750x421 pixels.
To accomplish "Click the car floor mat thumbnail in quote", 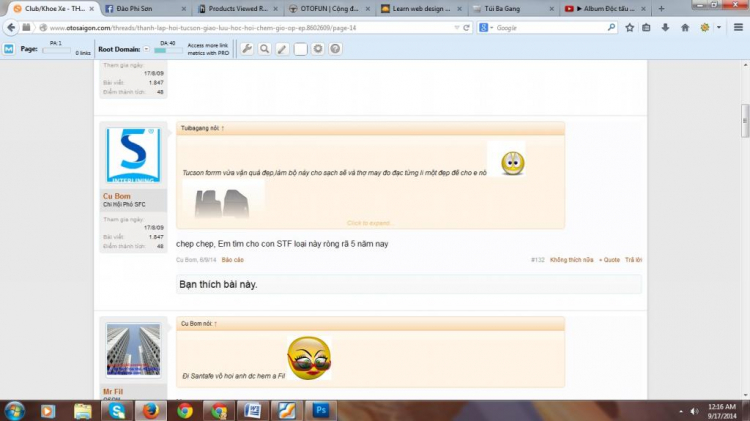I will (x=222, y=201).
